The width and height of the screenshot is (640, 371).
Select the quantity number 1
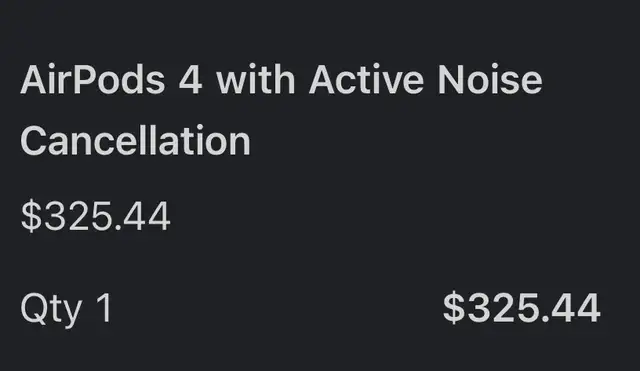tap(104, 307)
